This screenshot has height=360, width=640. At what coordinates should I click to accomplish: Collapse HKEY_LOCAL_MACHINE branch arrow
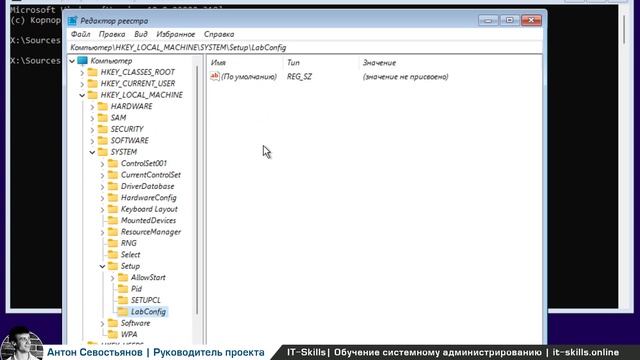coord(82,95)
